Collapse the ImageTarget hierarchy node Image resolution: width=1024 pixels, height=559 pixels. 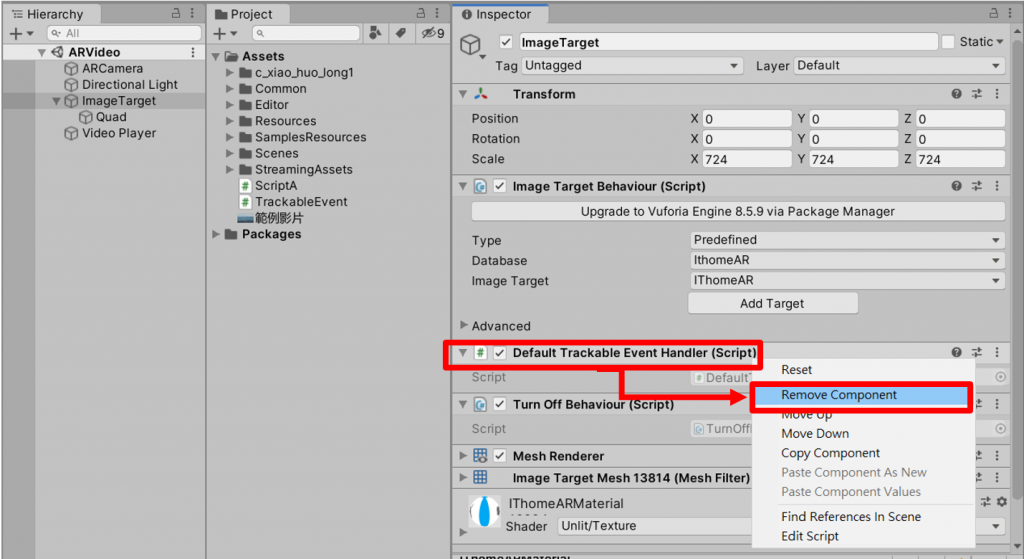click(57, 101)
